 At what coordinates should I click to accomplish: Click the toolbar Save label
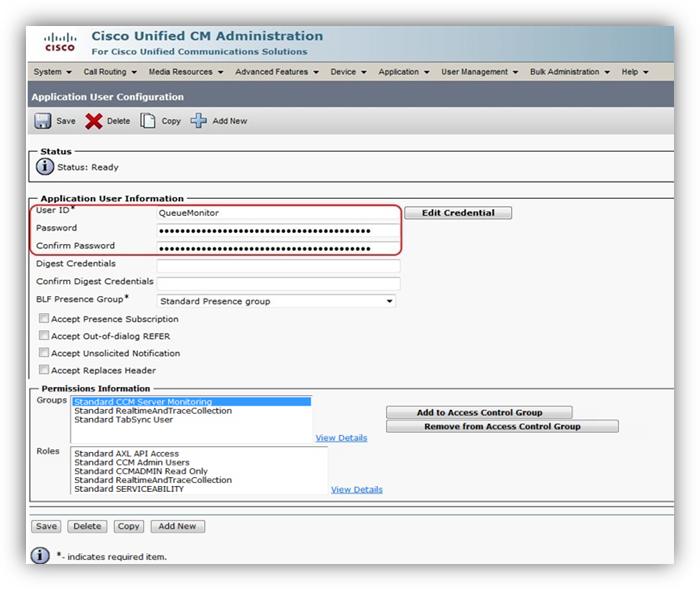pos(66,121)
